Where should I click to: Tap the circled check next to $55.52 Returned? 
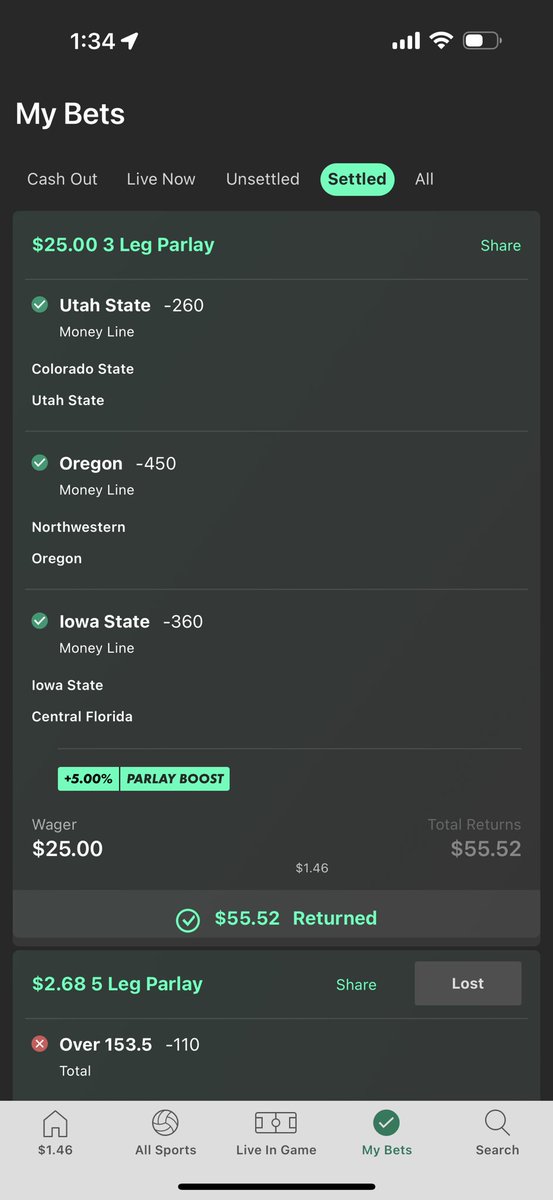click(x=188, y=919)
